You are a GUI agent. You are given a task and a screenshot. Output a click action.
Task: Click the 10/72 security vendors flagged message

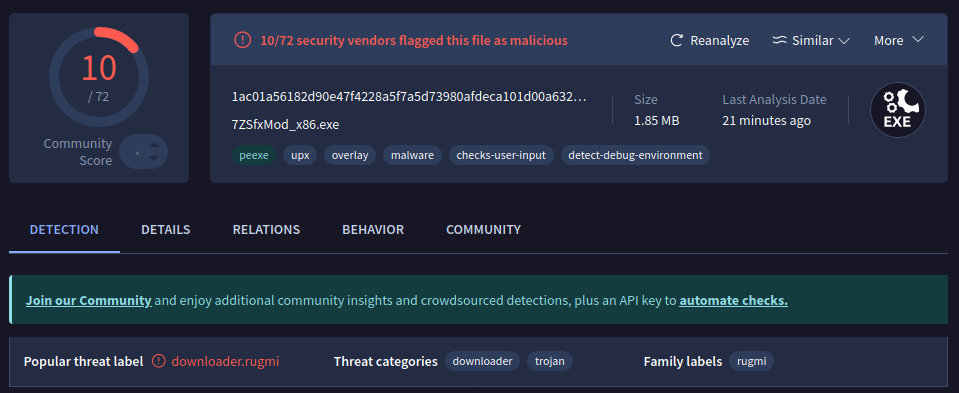click(x=414, y=40)
